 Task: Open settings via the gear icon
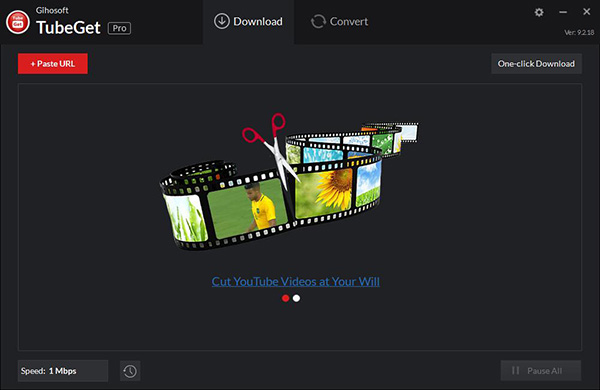539,13
